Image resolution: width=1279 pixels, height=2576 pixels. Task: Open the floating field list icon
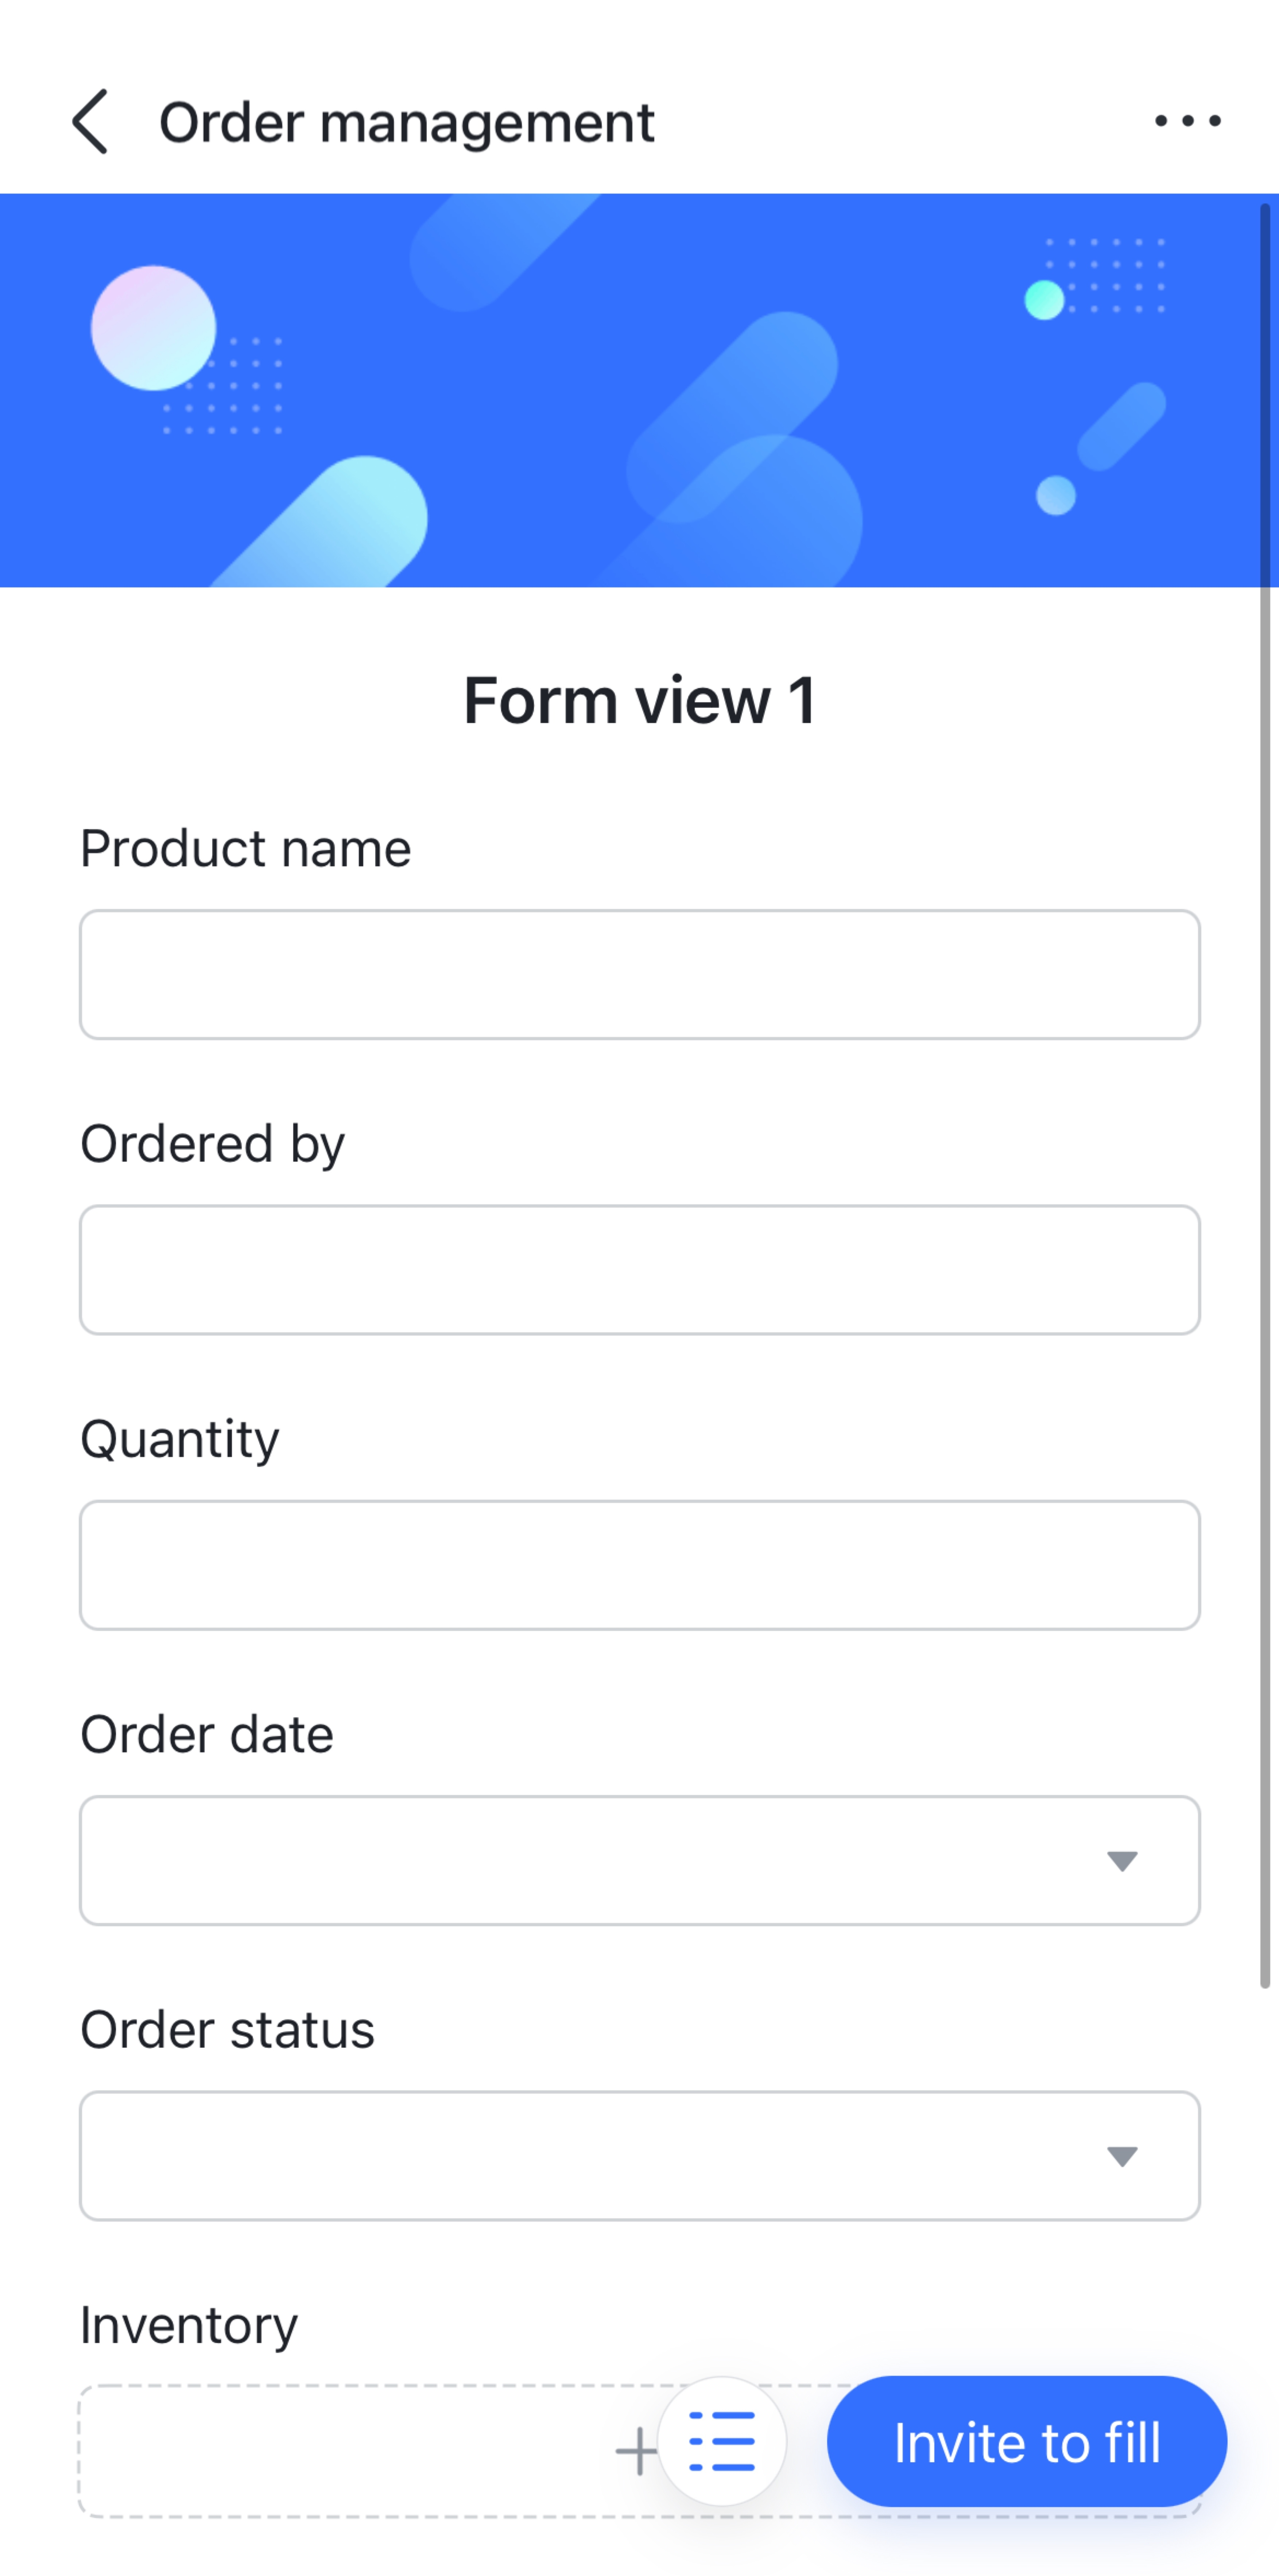pyautogui.click(x=722, y=2441)
